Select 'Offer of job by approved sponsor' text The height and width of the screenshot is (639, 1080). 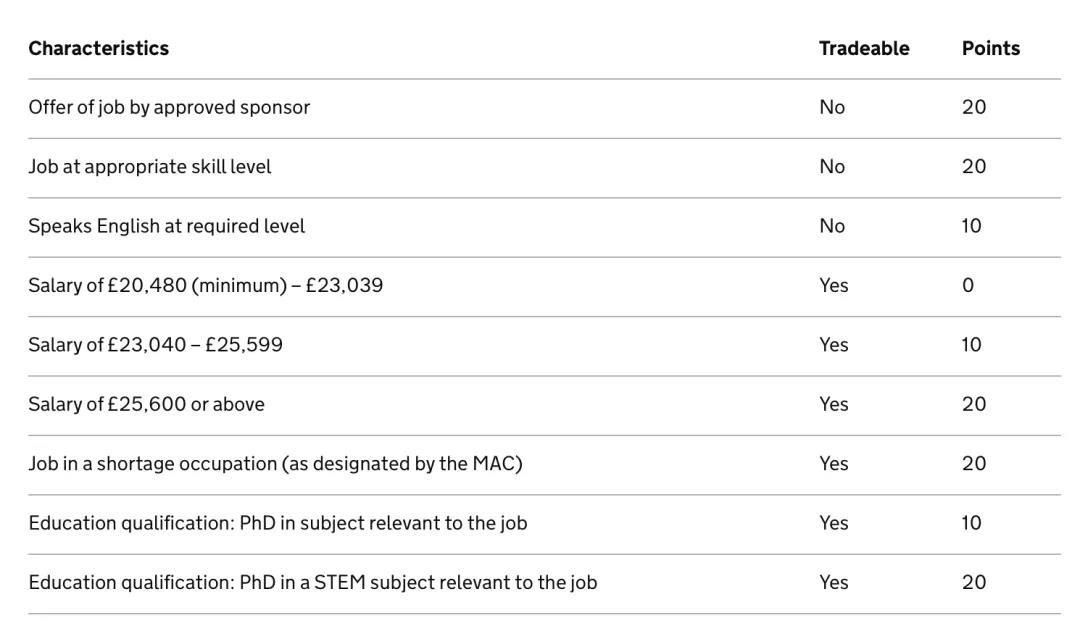click(x=169, y=107)
